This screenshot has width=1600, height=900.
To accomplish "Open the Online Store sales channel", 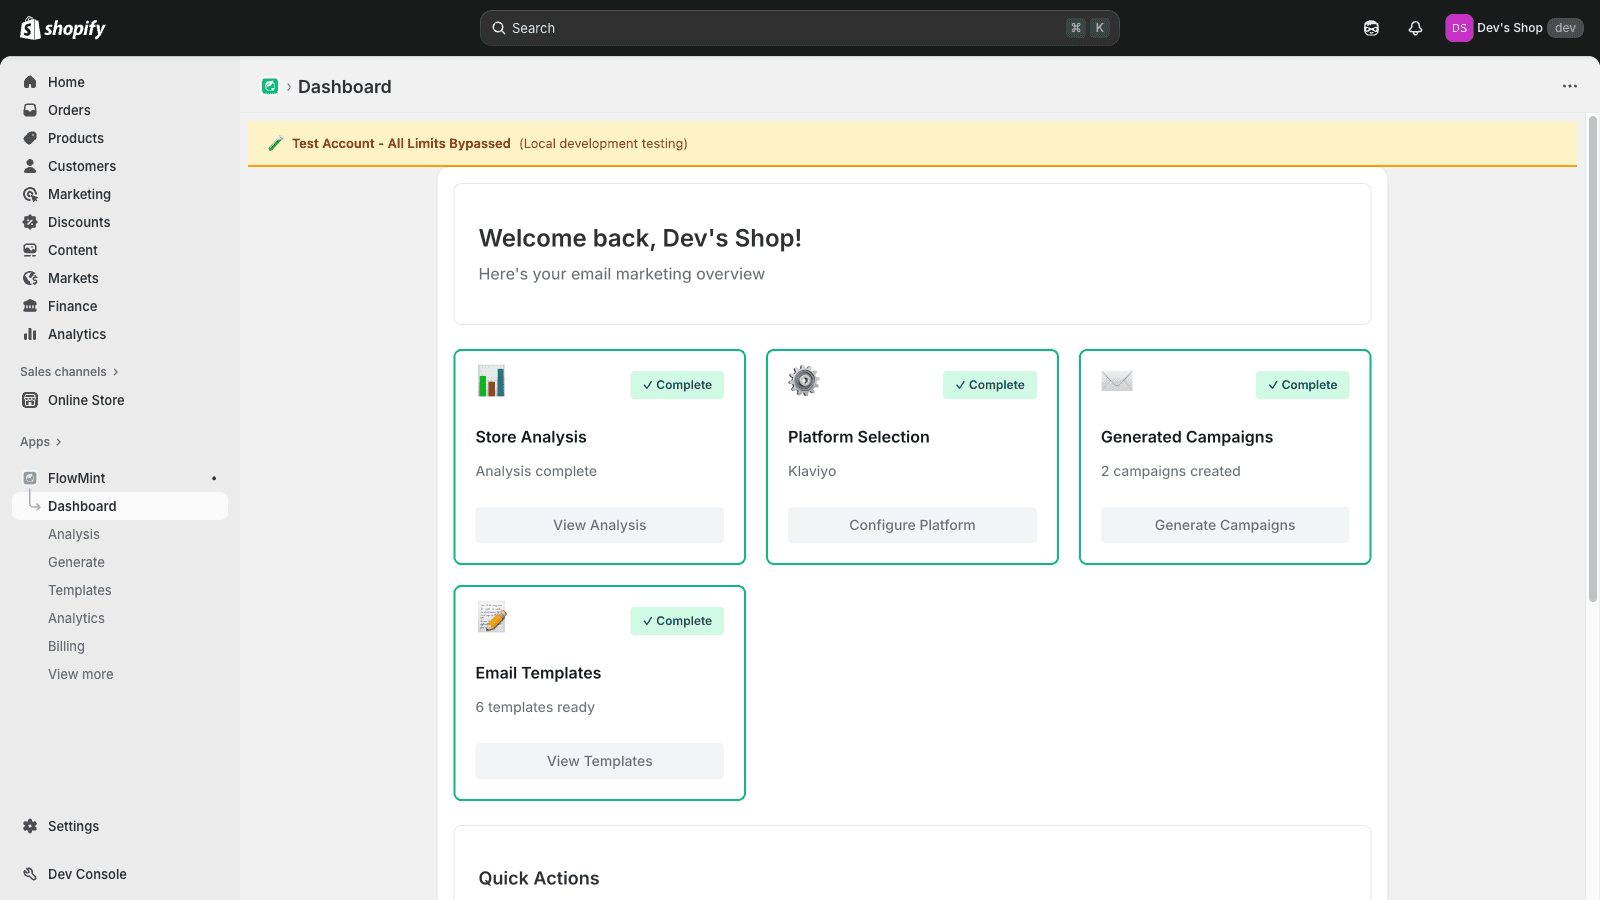I will click(85, 400).
